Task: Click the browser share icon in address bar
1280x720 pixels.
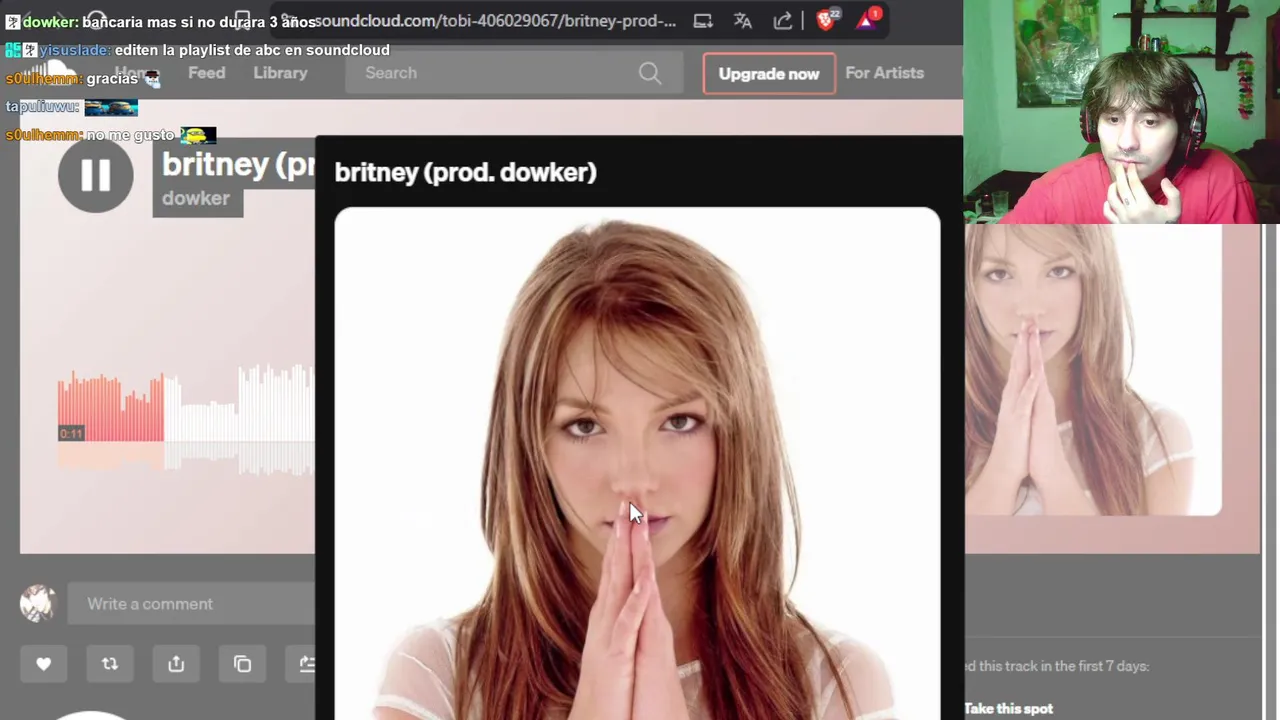Action: pyautogui.click(x=783, y=20)
